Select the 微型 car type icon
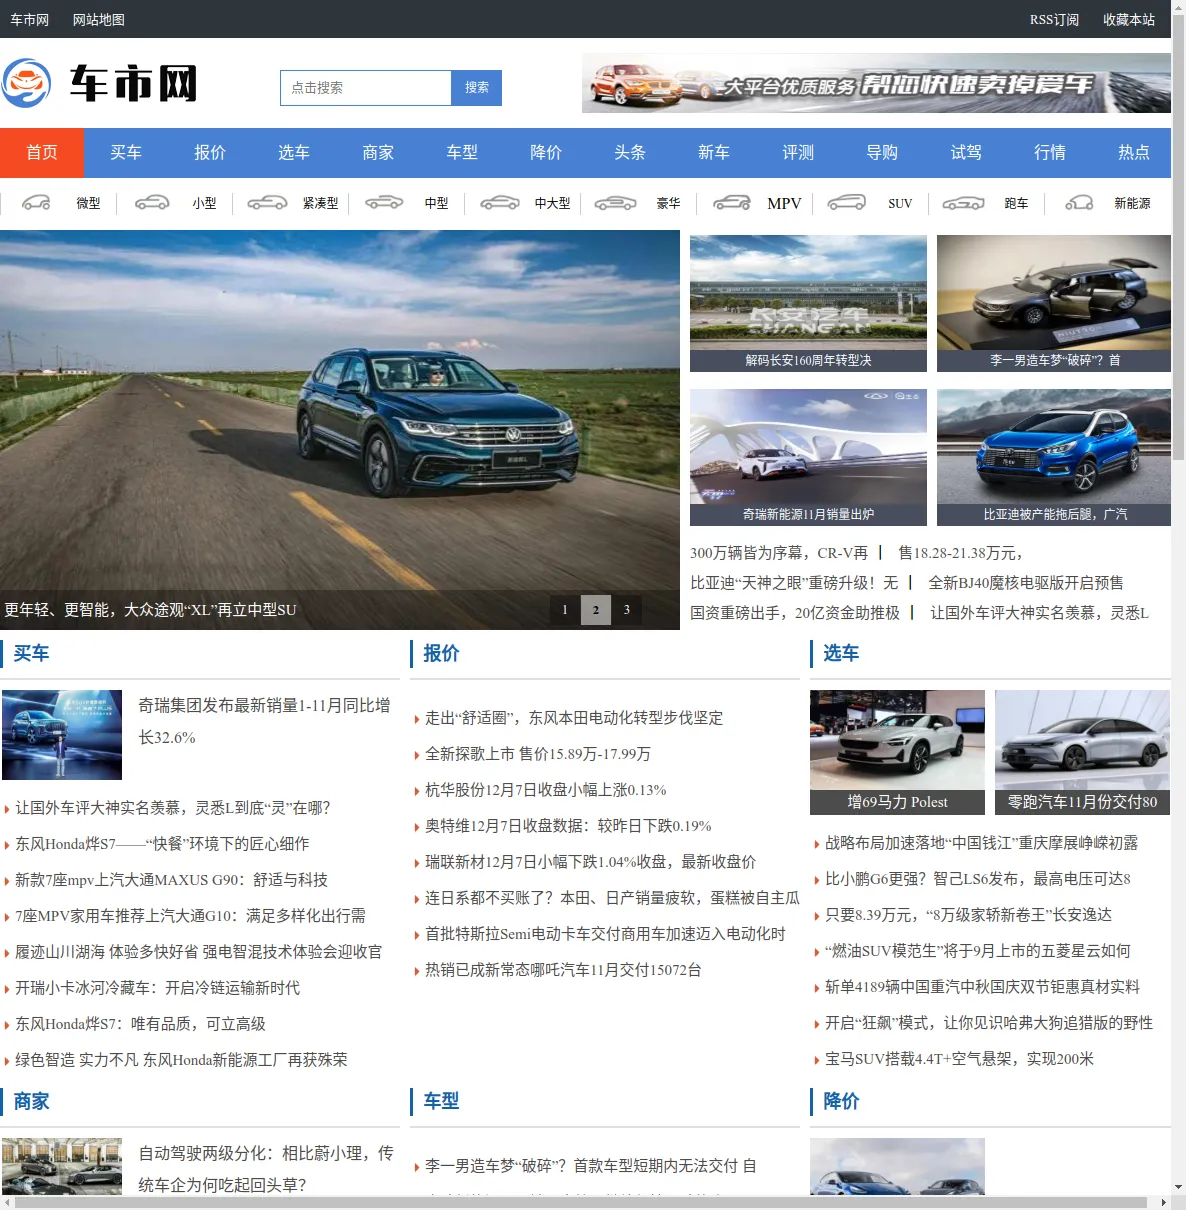The height and width of the screenshot is (1210, 1186). coord(37,203)
